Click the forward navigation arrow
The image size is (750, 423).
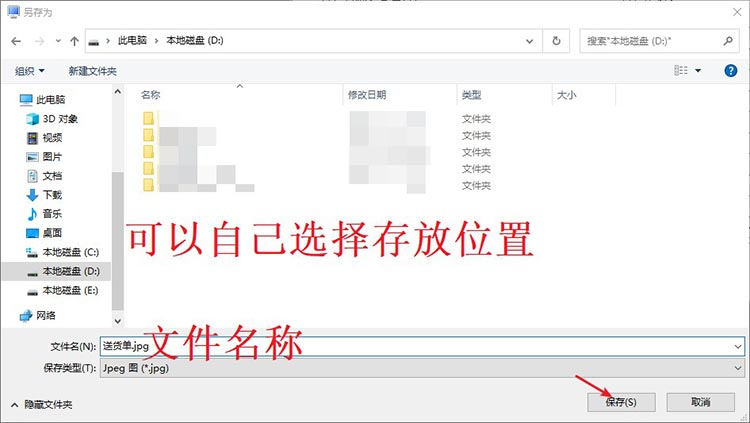[39, 41]
